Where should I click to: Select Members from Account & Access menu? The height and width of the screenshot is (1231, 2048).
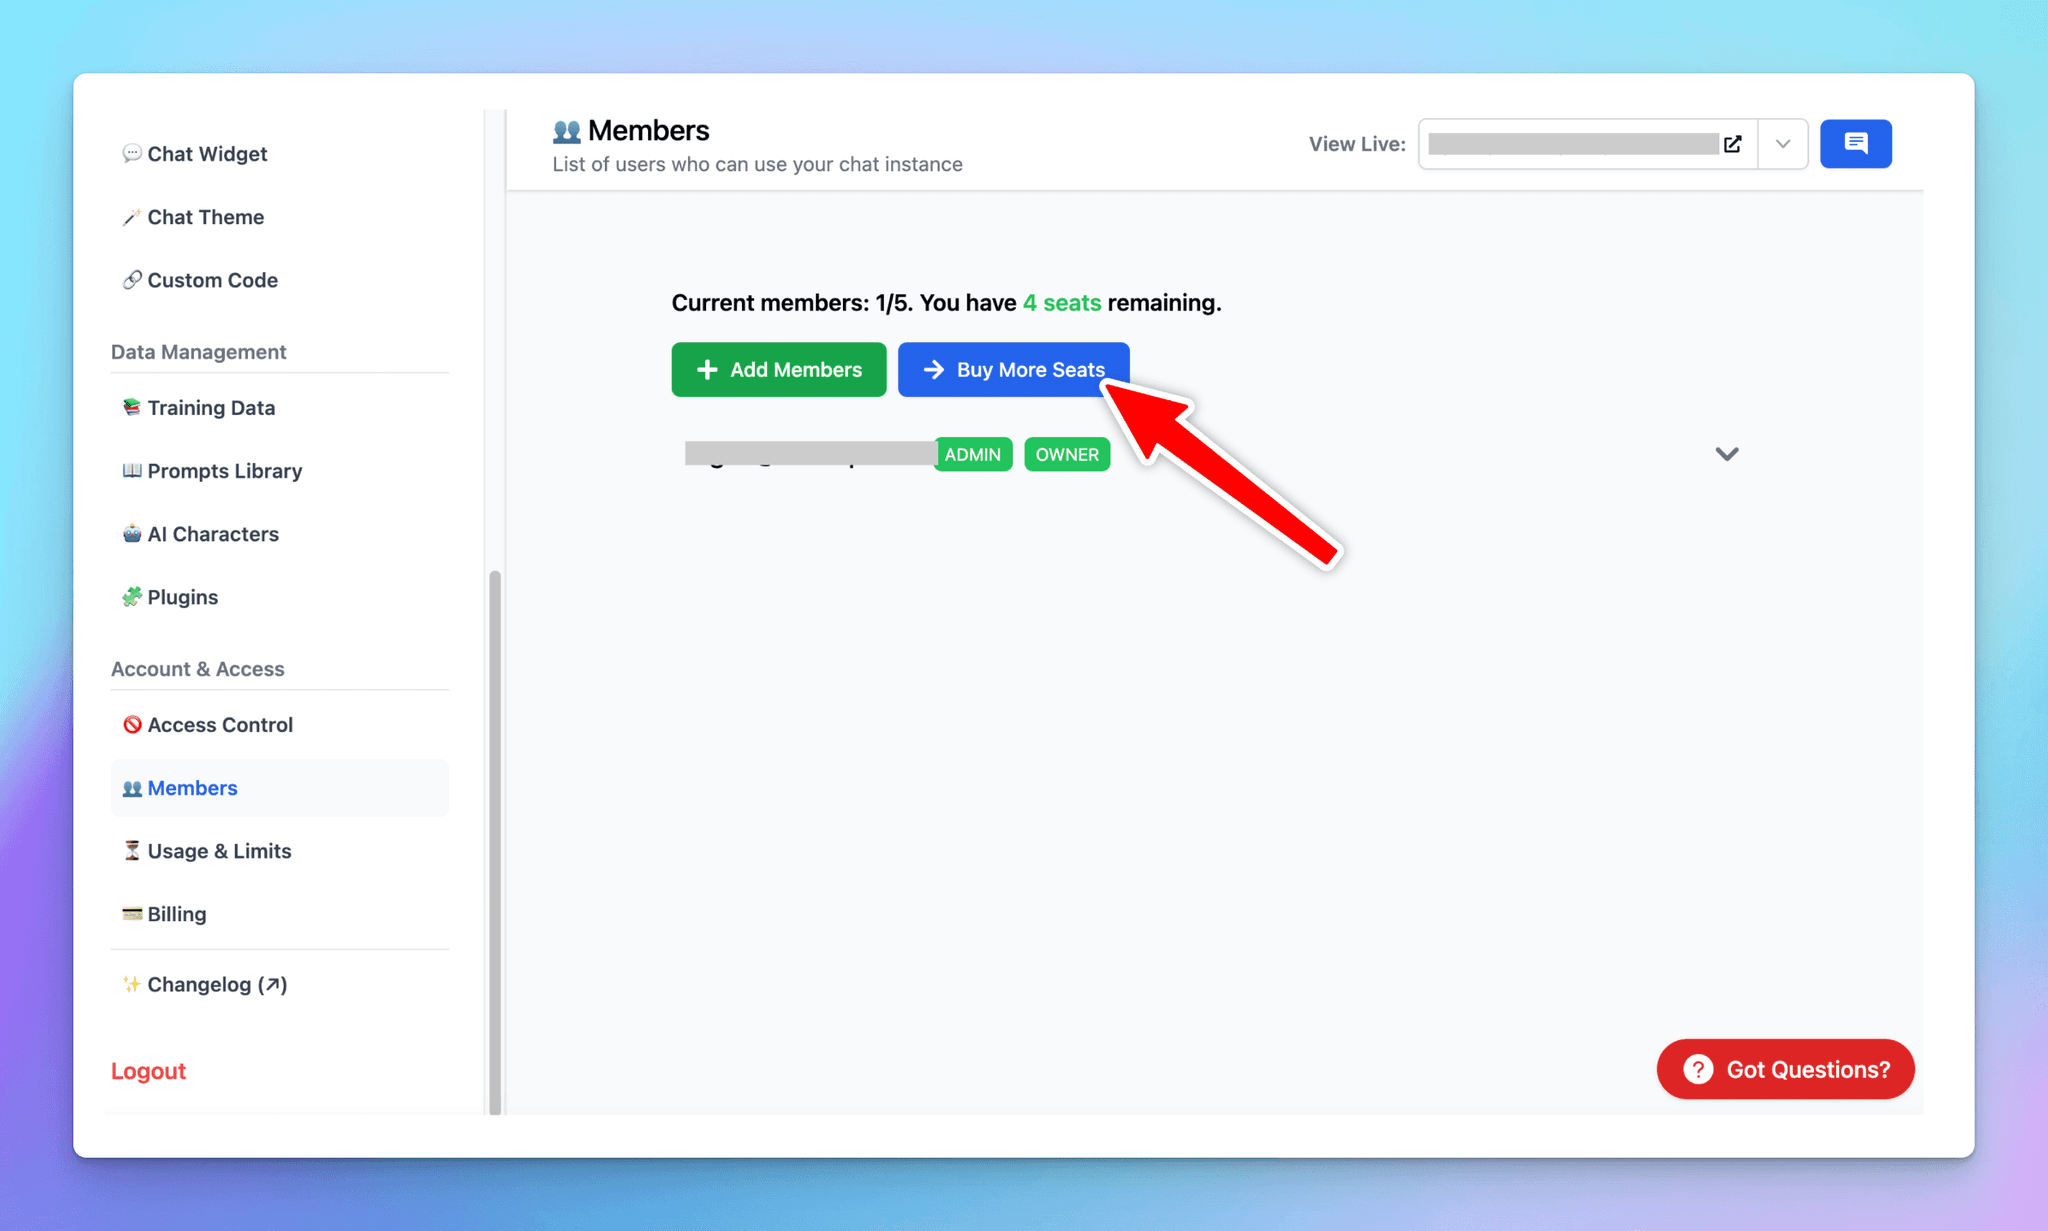click(x=192, y=787)
